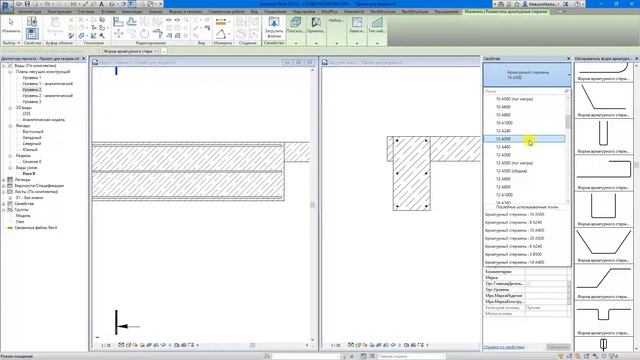This screenshot has width=640, height=360.
Task: Select the wide open-top U rebar shape thumbnail
Action: point(604,209)
